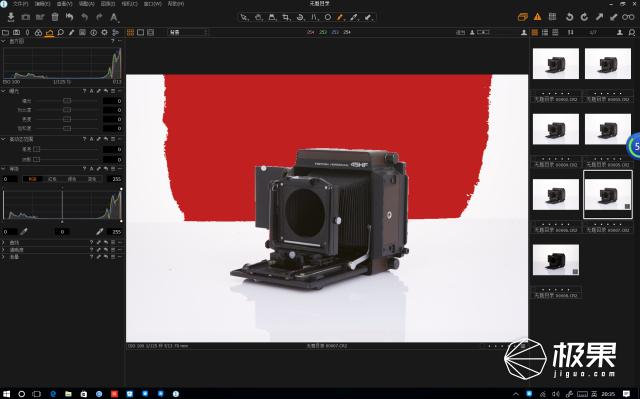Expand the Vignetting panel chevron
Screen dimensions: 640x399
[x=4, y=257]
